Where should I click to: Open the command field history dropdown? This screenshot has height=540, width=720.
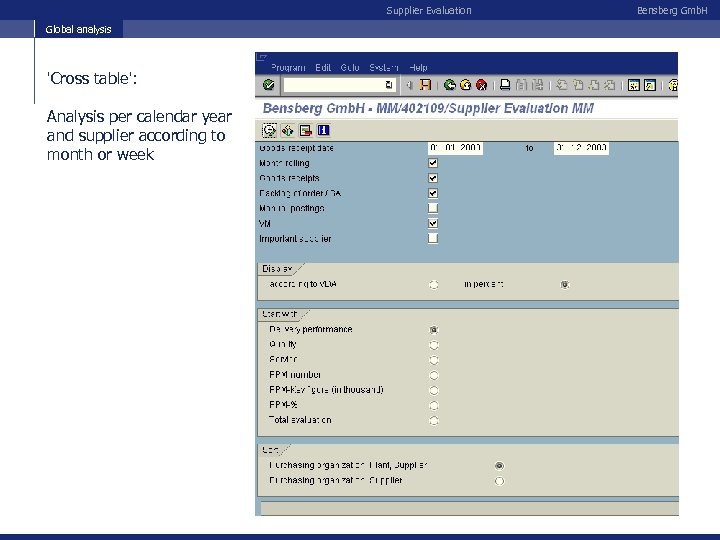point(388,85)
